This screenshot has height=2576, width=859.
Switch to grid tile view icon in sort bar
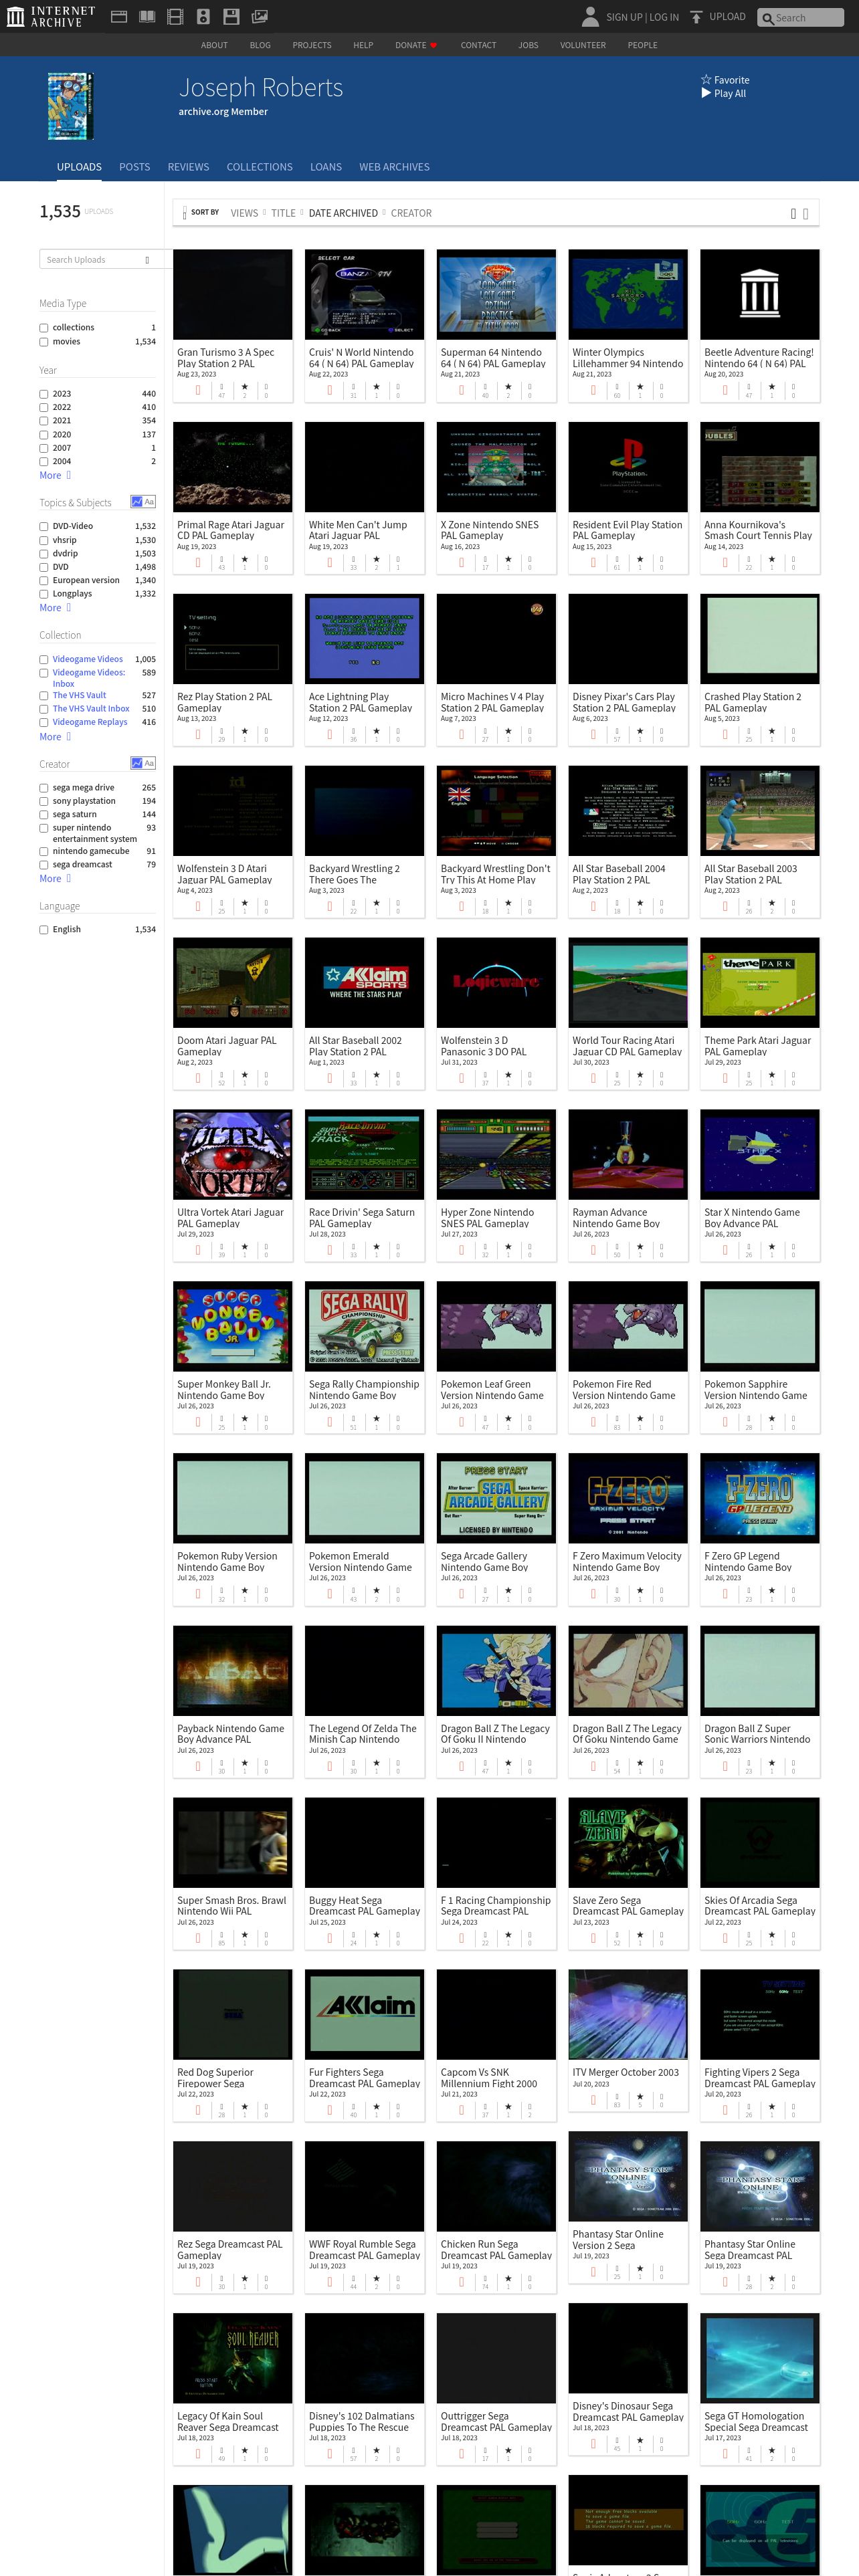point(793,213)
